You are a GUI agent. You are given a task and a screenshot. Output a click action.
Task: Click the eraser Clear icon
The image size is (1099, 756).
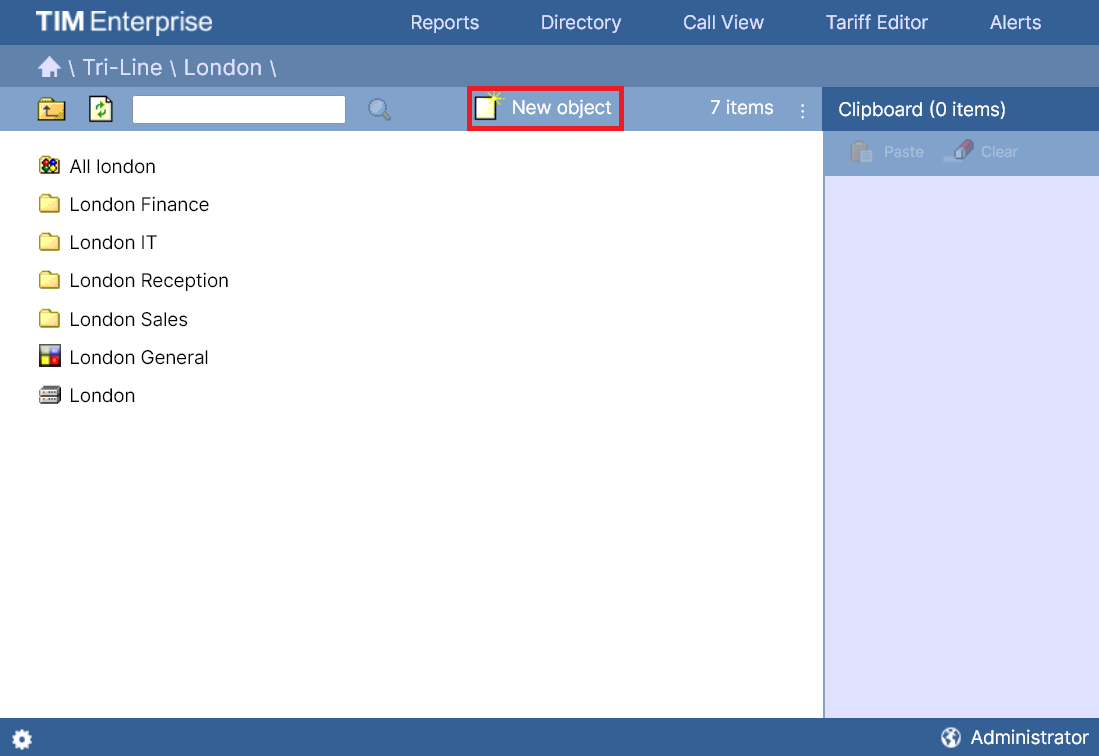click(x=959, y=151)
